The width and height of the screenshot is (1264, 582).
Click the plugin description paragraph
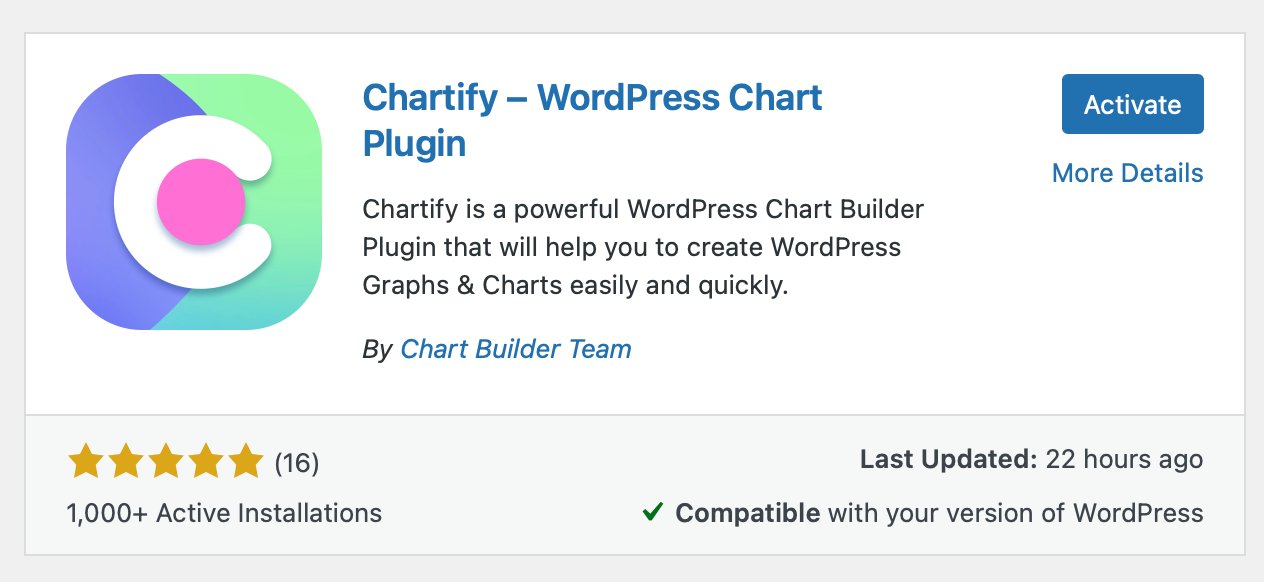tap(644, 247)
